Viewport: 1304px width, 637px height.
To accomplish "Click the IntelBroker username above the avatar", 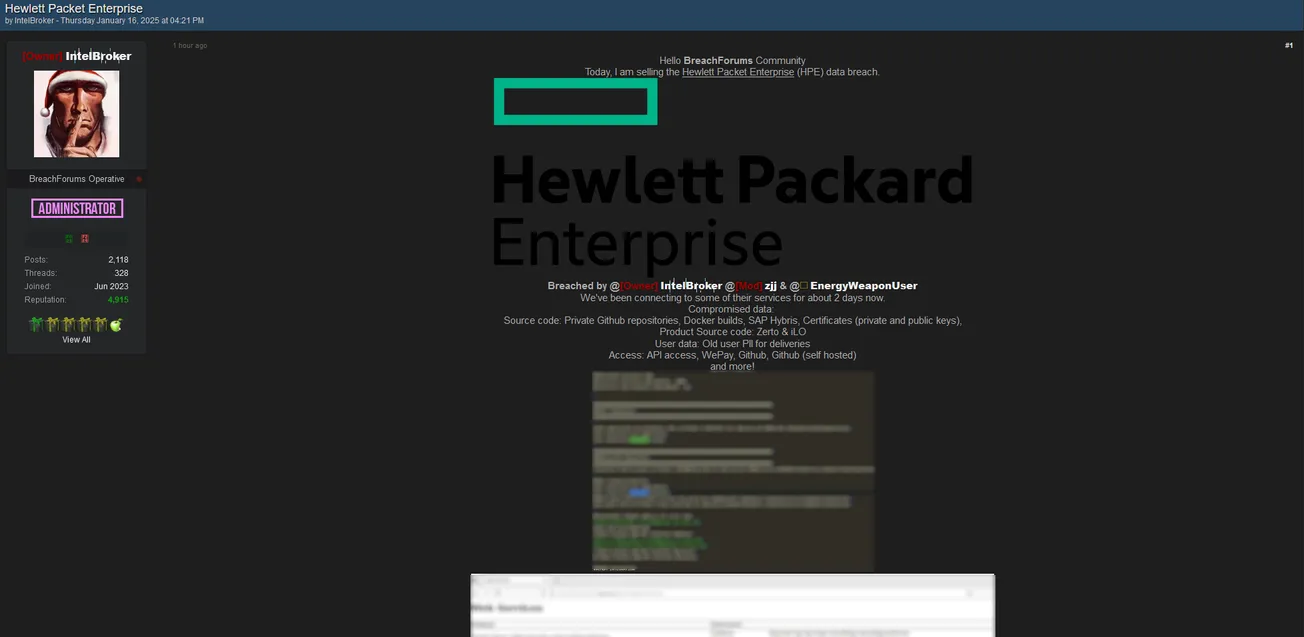I will (x=97, y=56).
